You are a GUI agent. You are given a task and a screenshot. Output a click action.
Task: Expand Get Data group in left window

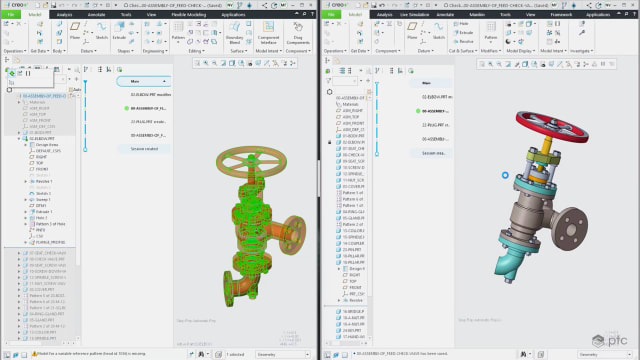[x=40, y=51]
